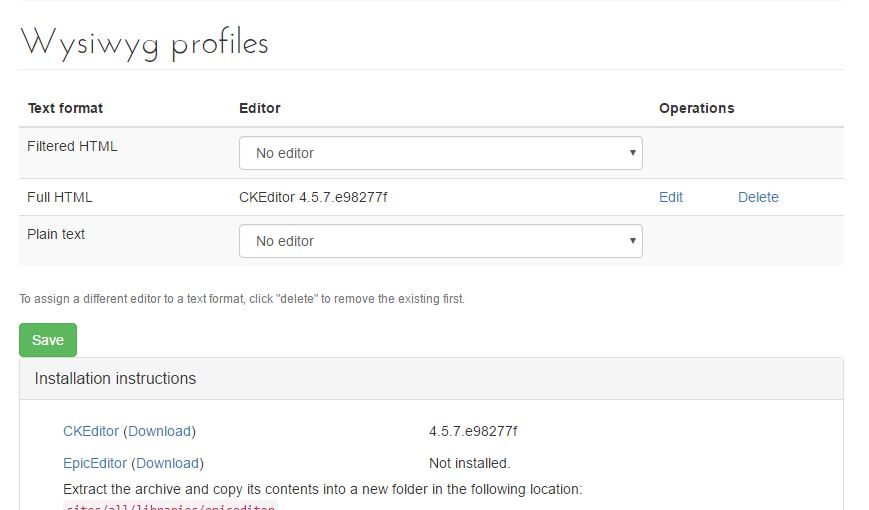
Task: Click Download link next to CKEditor
Action: pos(160,431)
